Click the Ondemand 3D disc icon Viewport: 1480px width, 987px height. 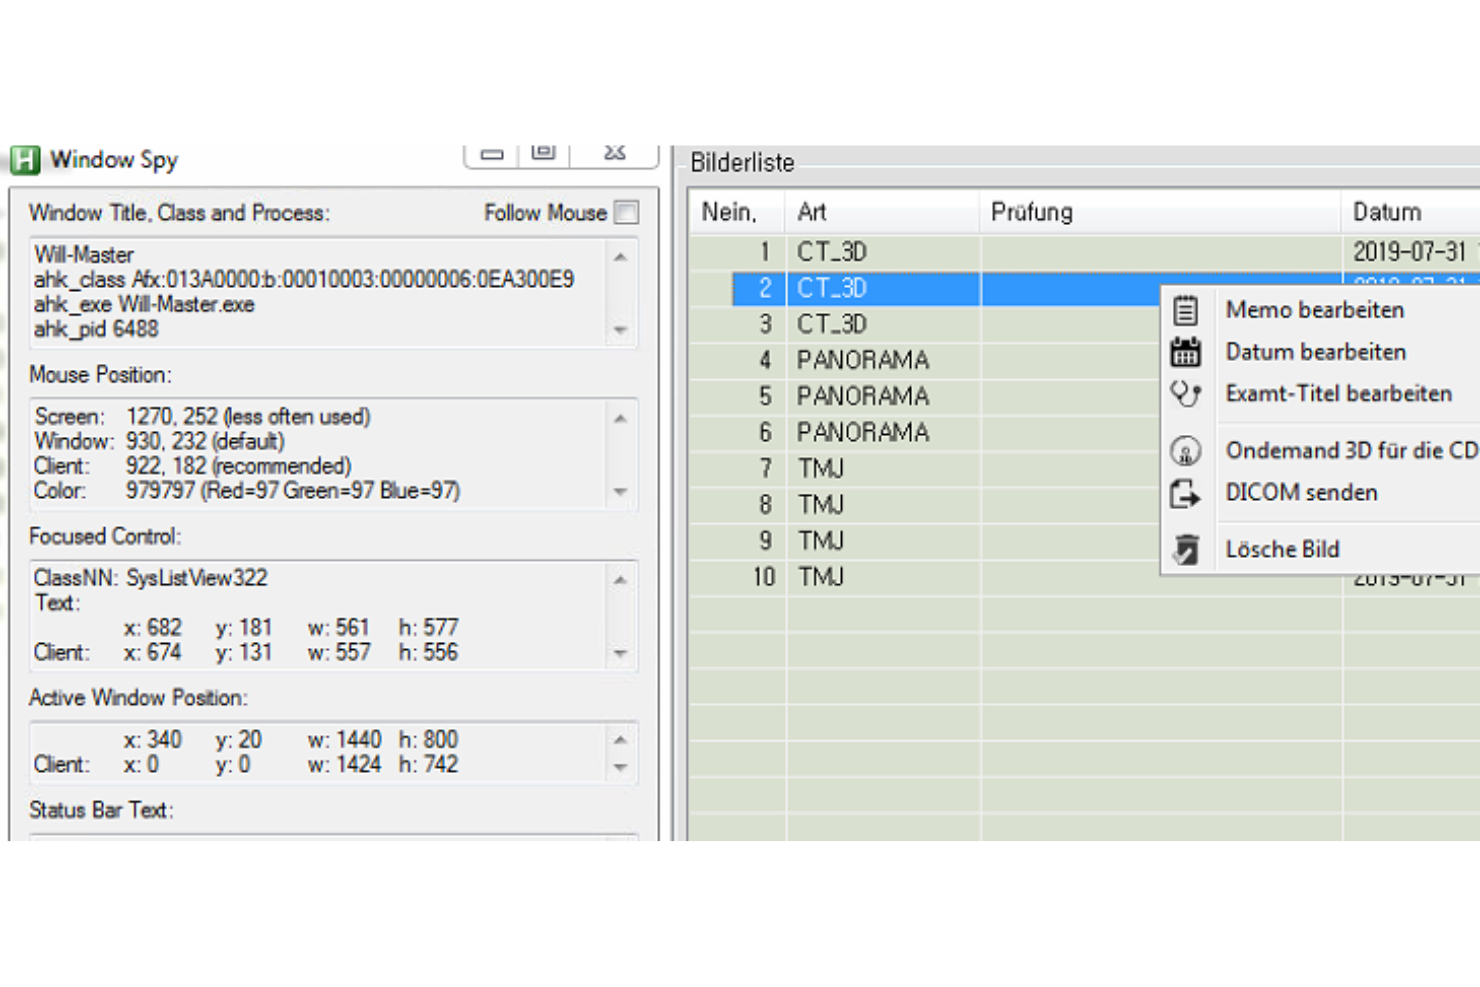coord(1185,451)
